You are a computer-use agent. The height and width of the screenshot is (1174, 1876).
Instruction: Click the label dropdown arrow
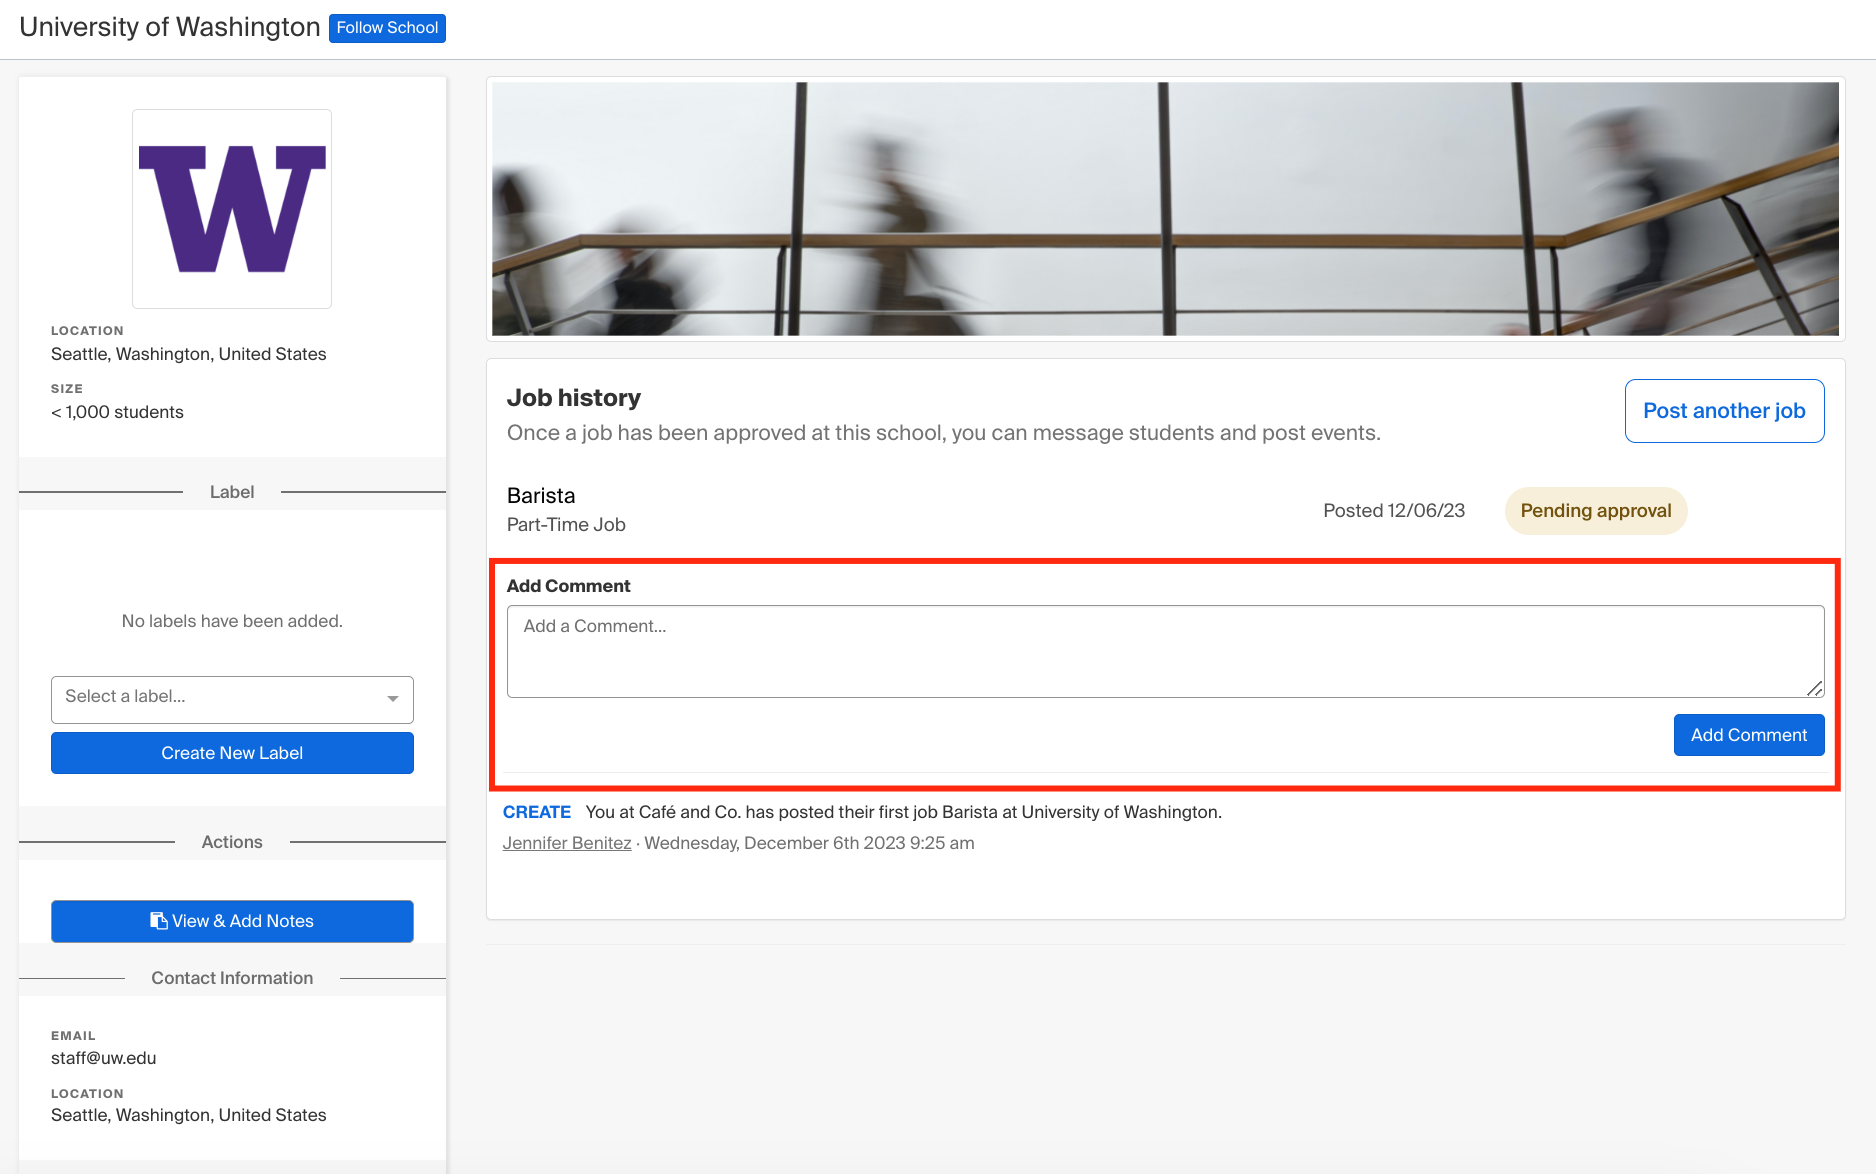(x=393, y=699)
